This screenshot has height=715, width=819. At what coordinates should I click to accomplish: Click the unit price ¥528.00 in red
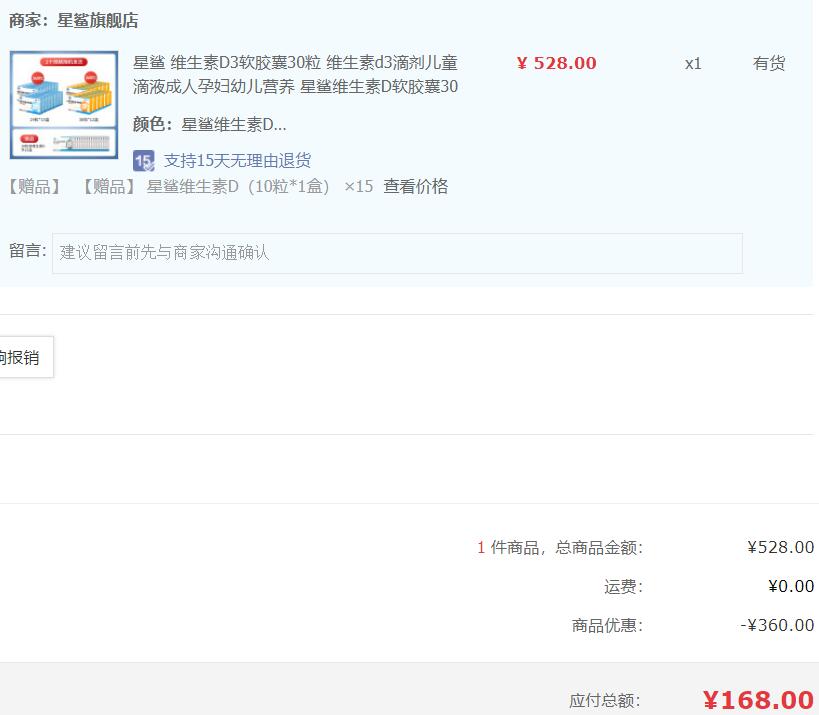tap(556, 63)
